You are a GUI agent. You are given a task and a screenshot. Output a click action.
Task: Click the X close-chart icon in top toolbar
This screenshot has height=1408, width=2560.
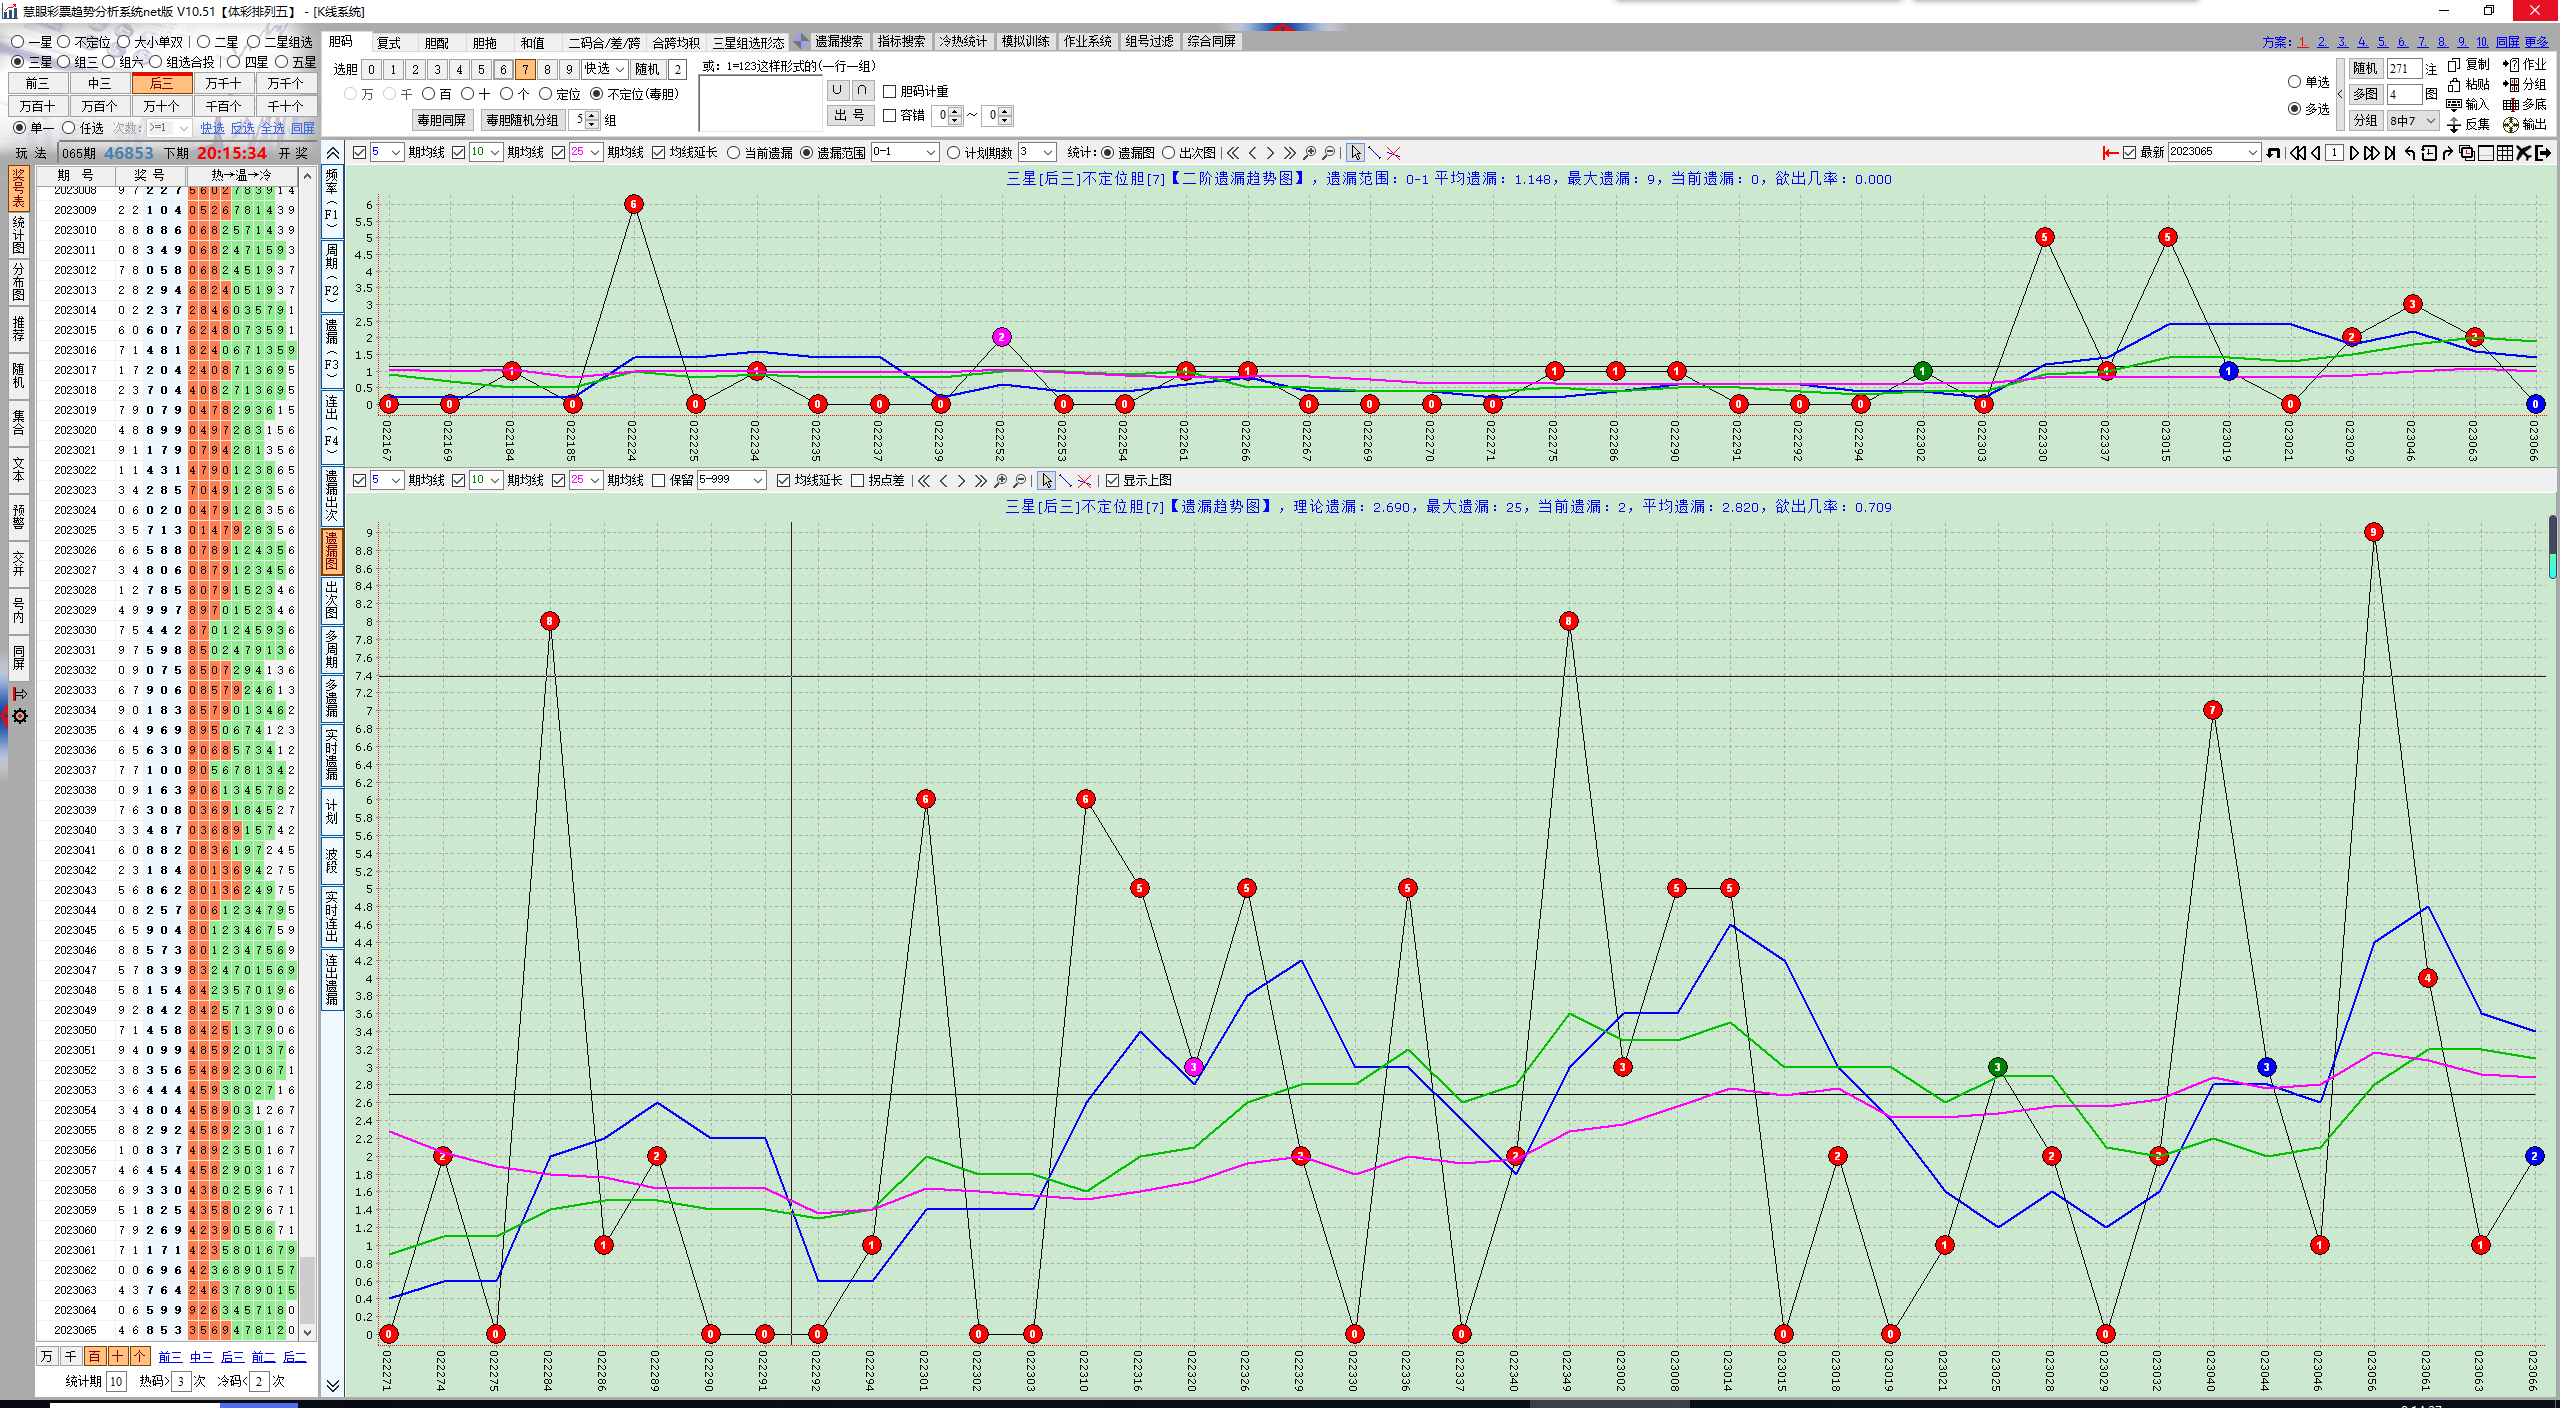pyautogui.click(x=2524, y=153)
